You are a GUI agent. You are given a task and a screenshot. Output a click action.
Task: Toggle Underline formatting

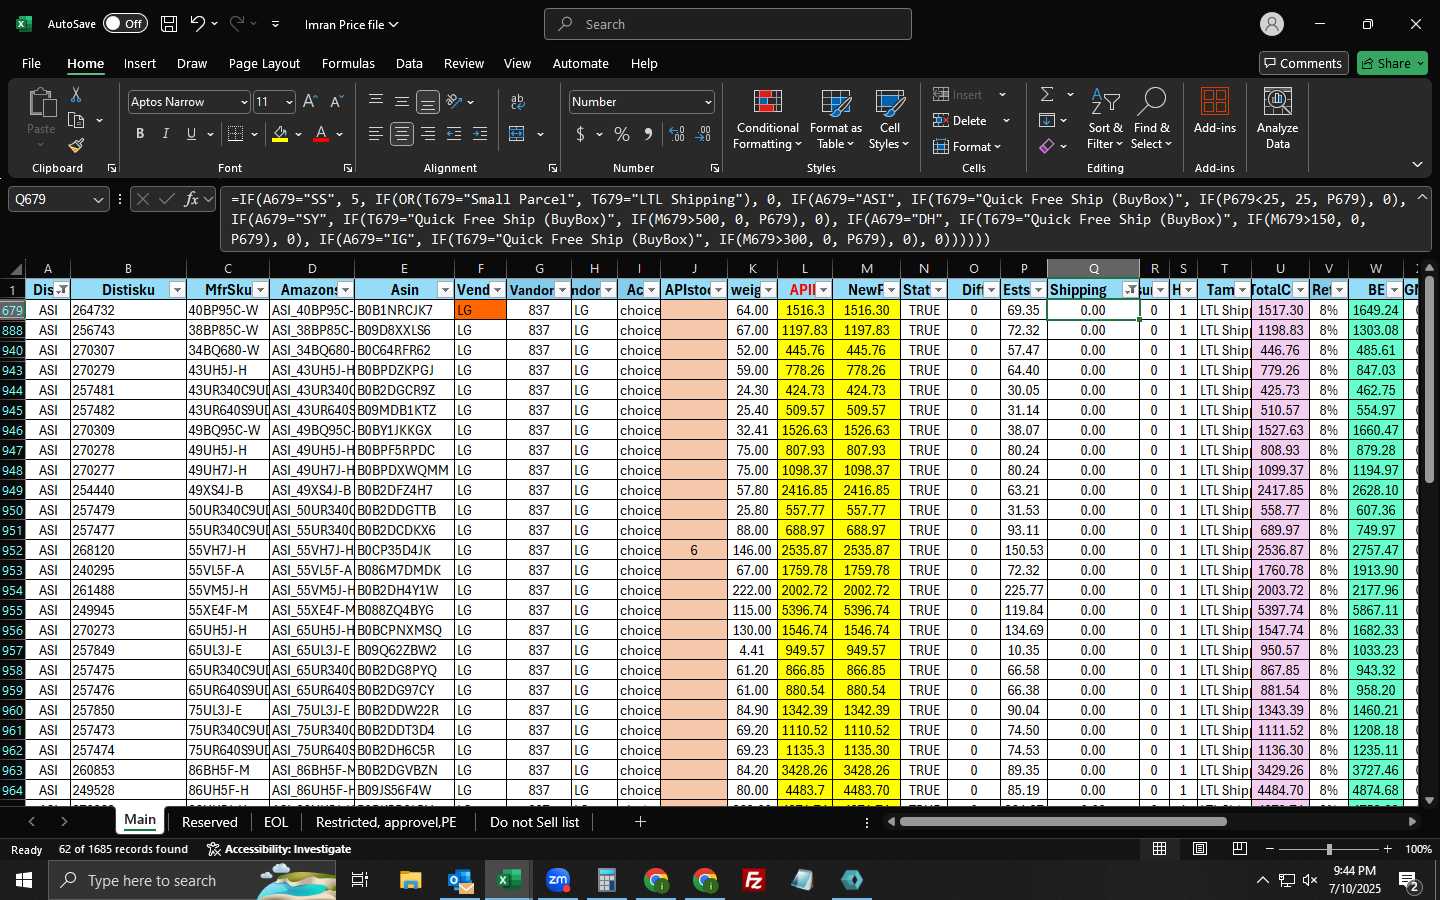(x=191, y=134)
